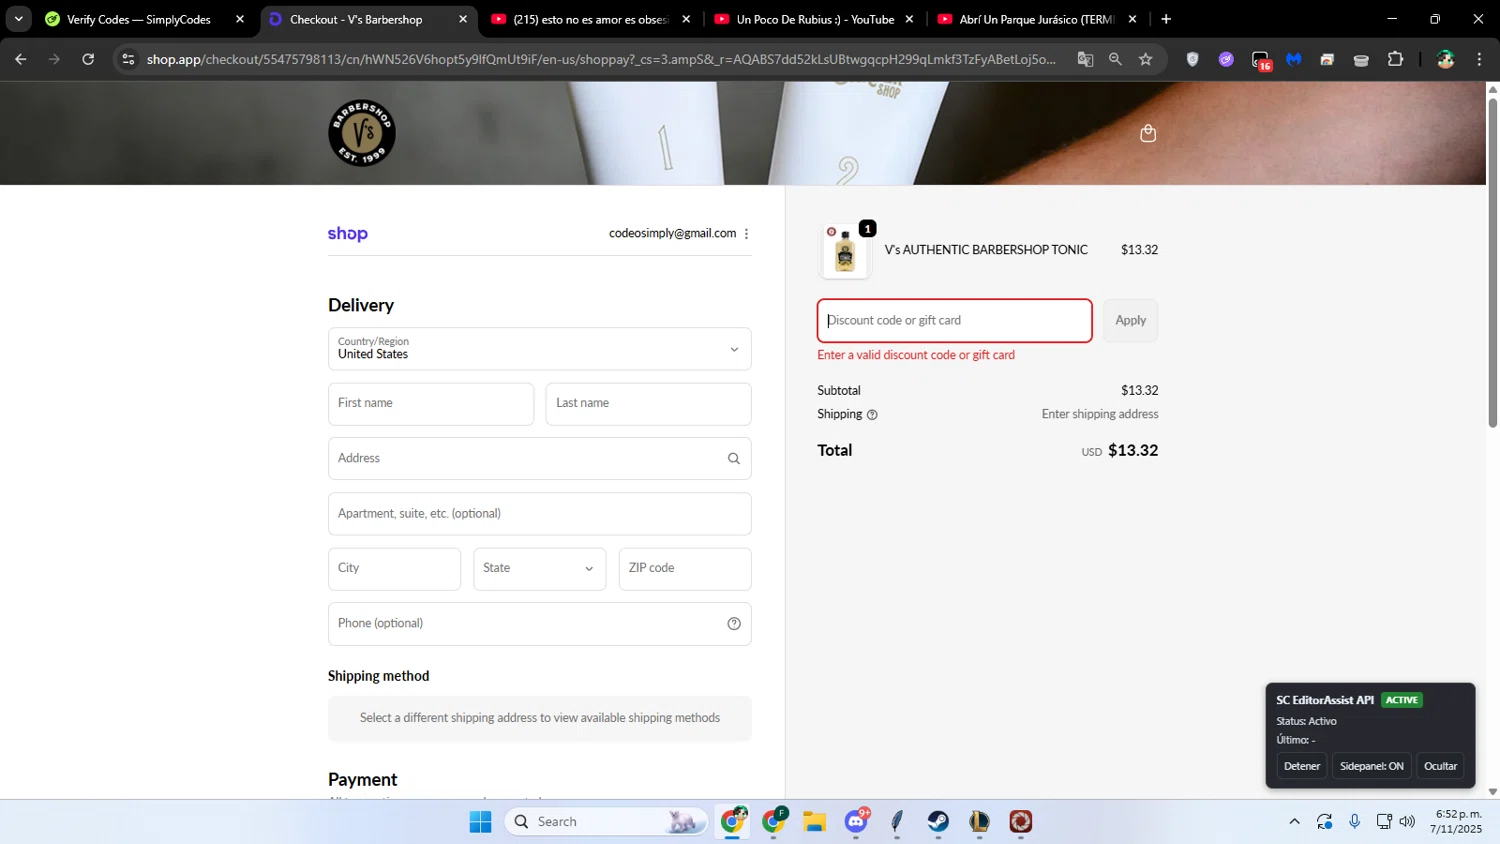Click the V's Barbershop logo

pyautogui.click(x=362, y=133)
